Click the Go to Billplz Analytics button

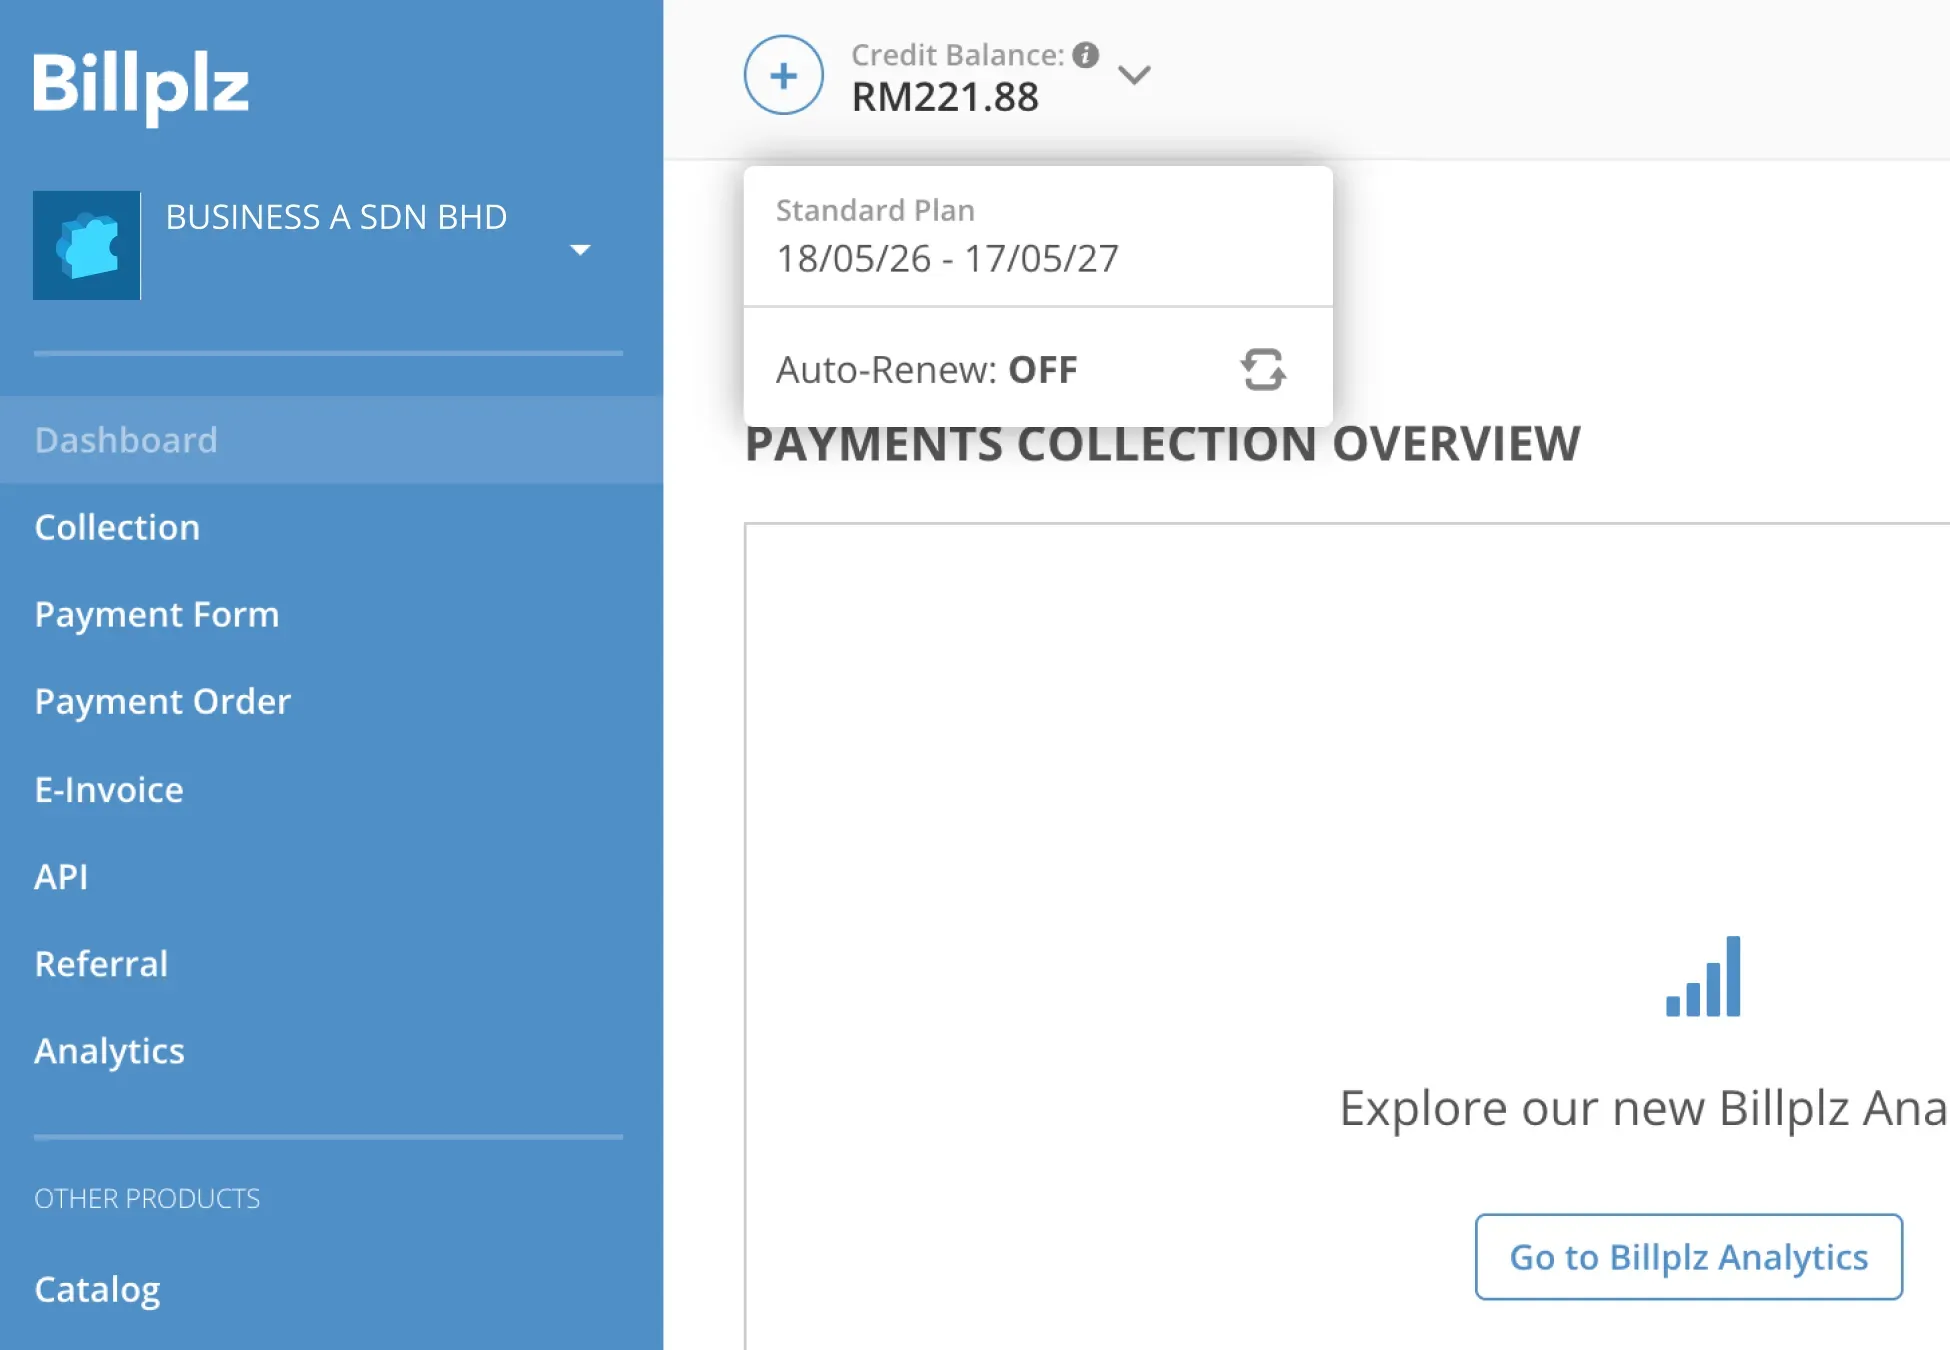(x=1689, y=1257)
